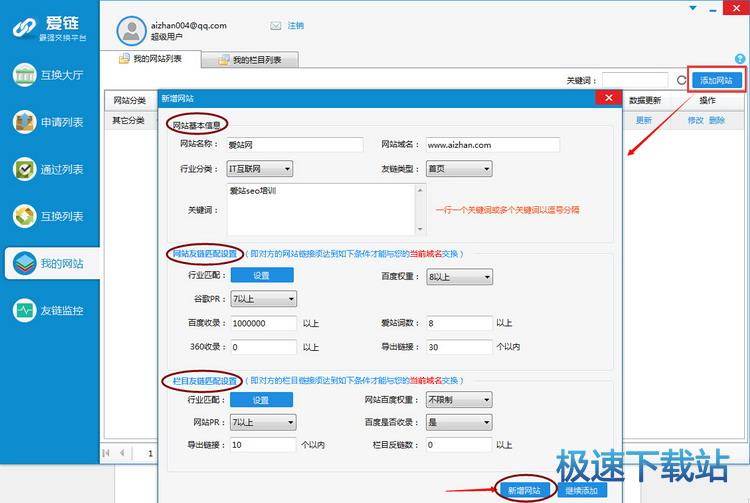Image resolution: width=750 pixels, height=503 pixels.
Task: Click the 数据更新 column header
Action: (x=645, y=100)
